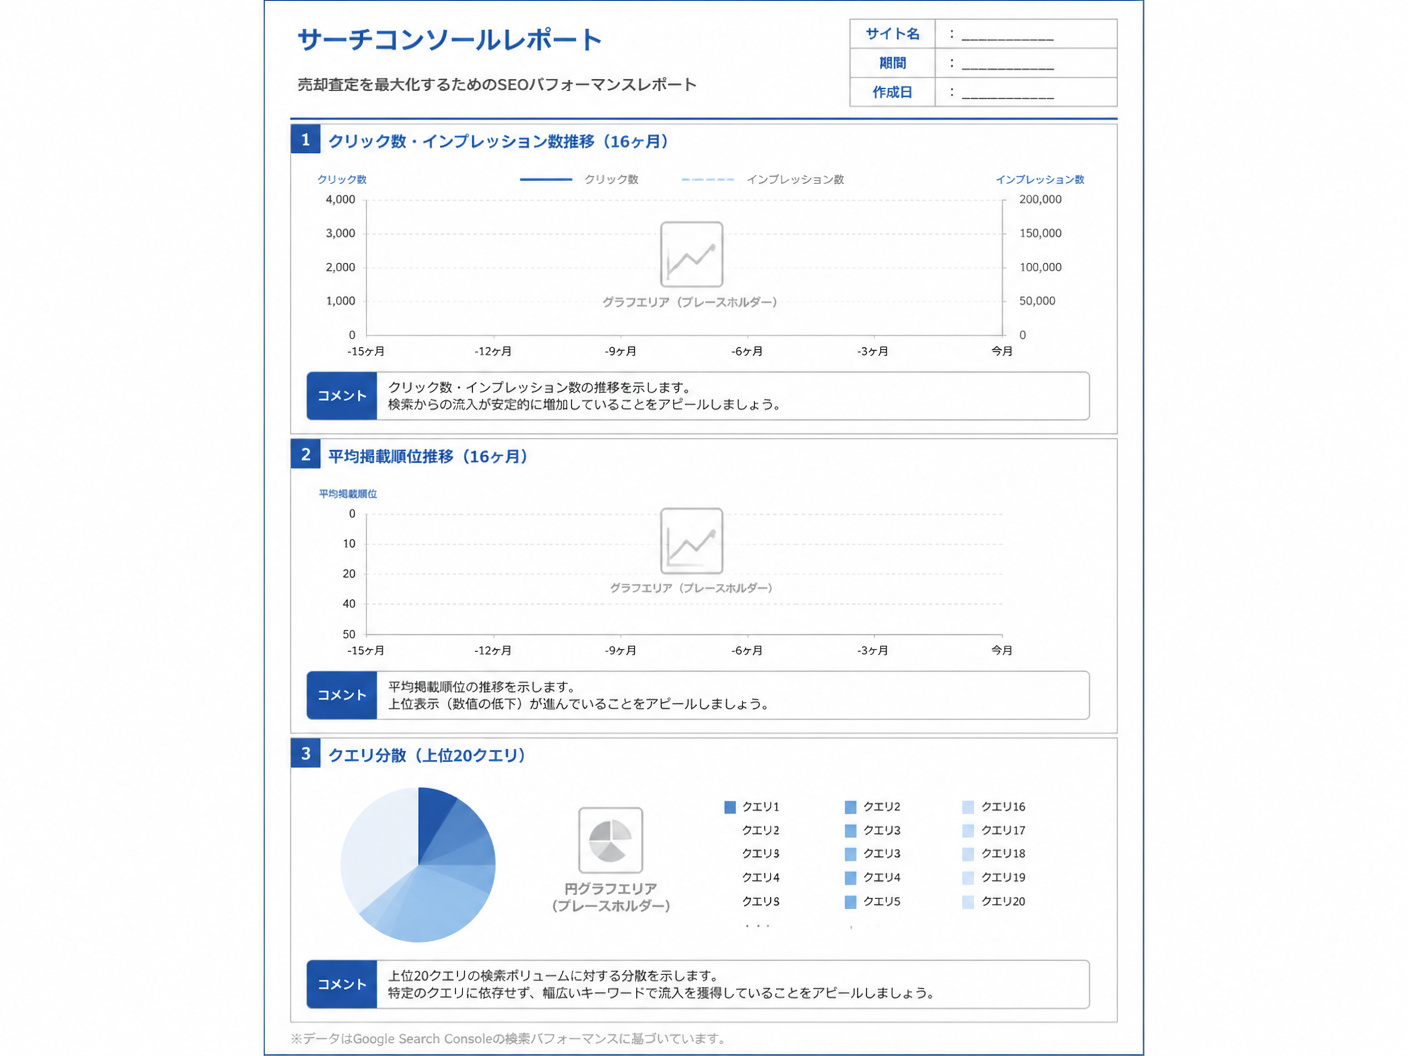Click the Google Search Console footnote text
The width and height of the screenshot is (1408, 1056).
pos(508,1039)
